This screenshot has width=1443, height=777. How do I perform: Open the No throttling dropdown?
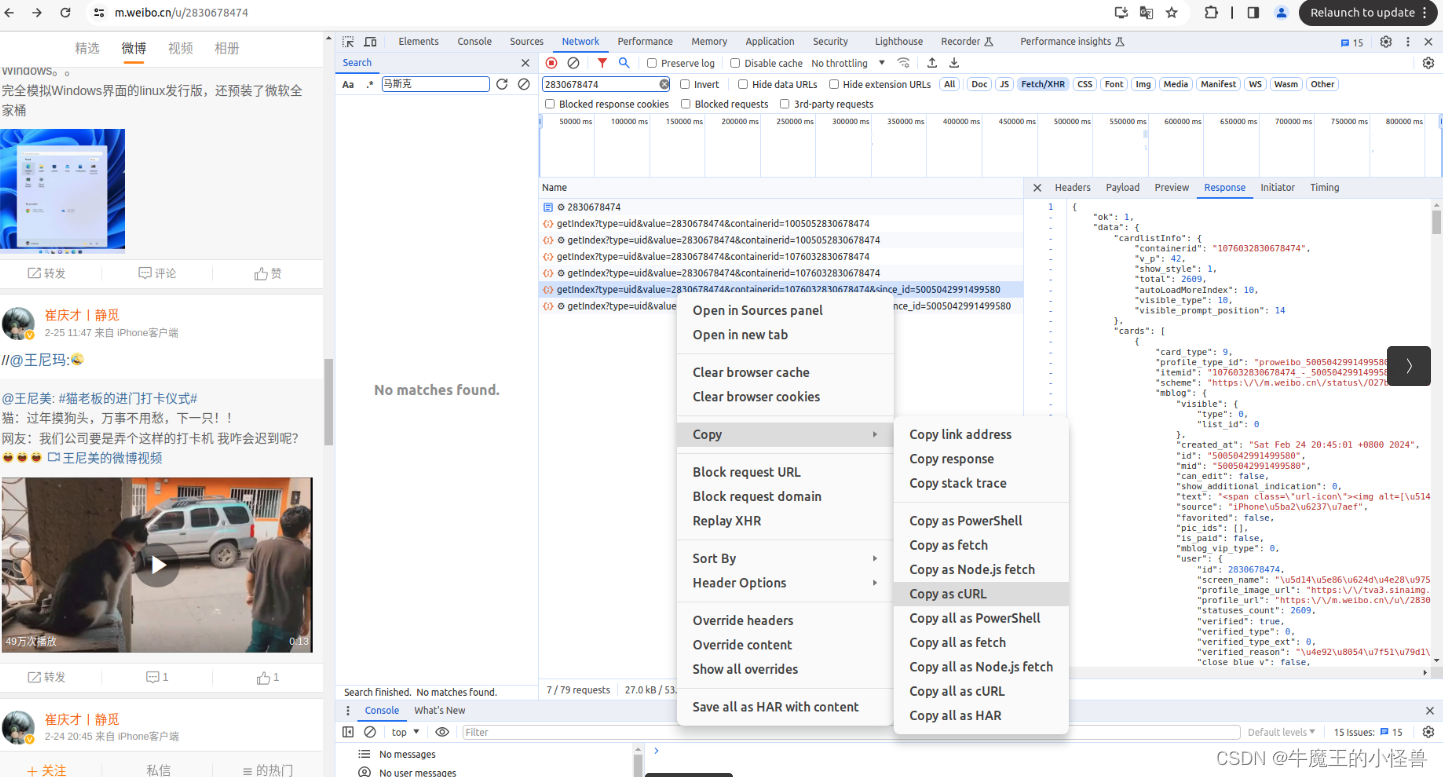tap(848, 63)
